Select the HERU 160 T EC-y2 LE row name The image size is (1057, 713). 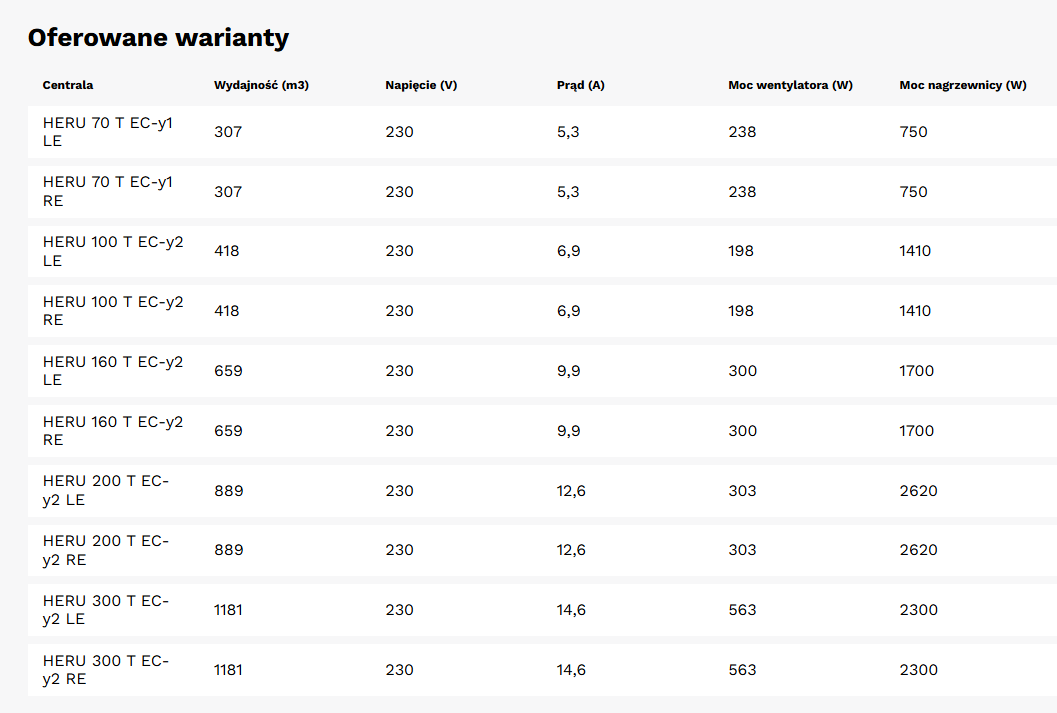(x=113, y=371)
